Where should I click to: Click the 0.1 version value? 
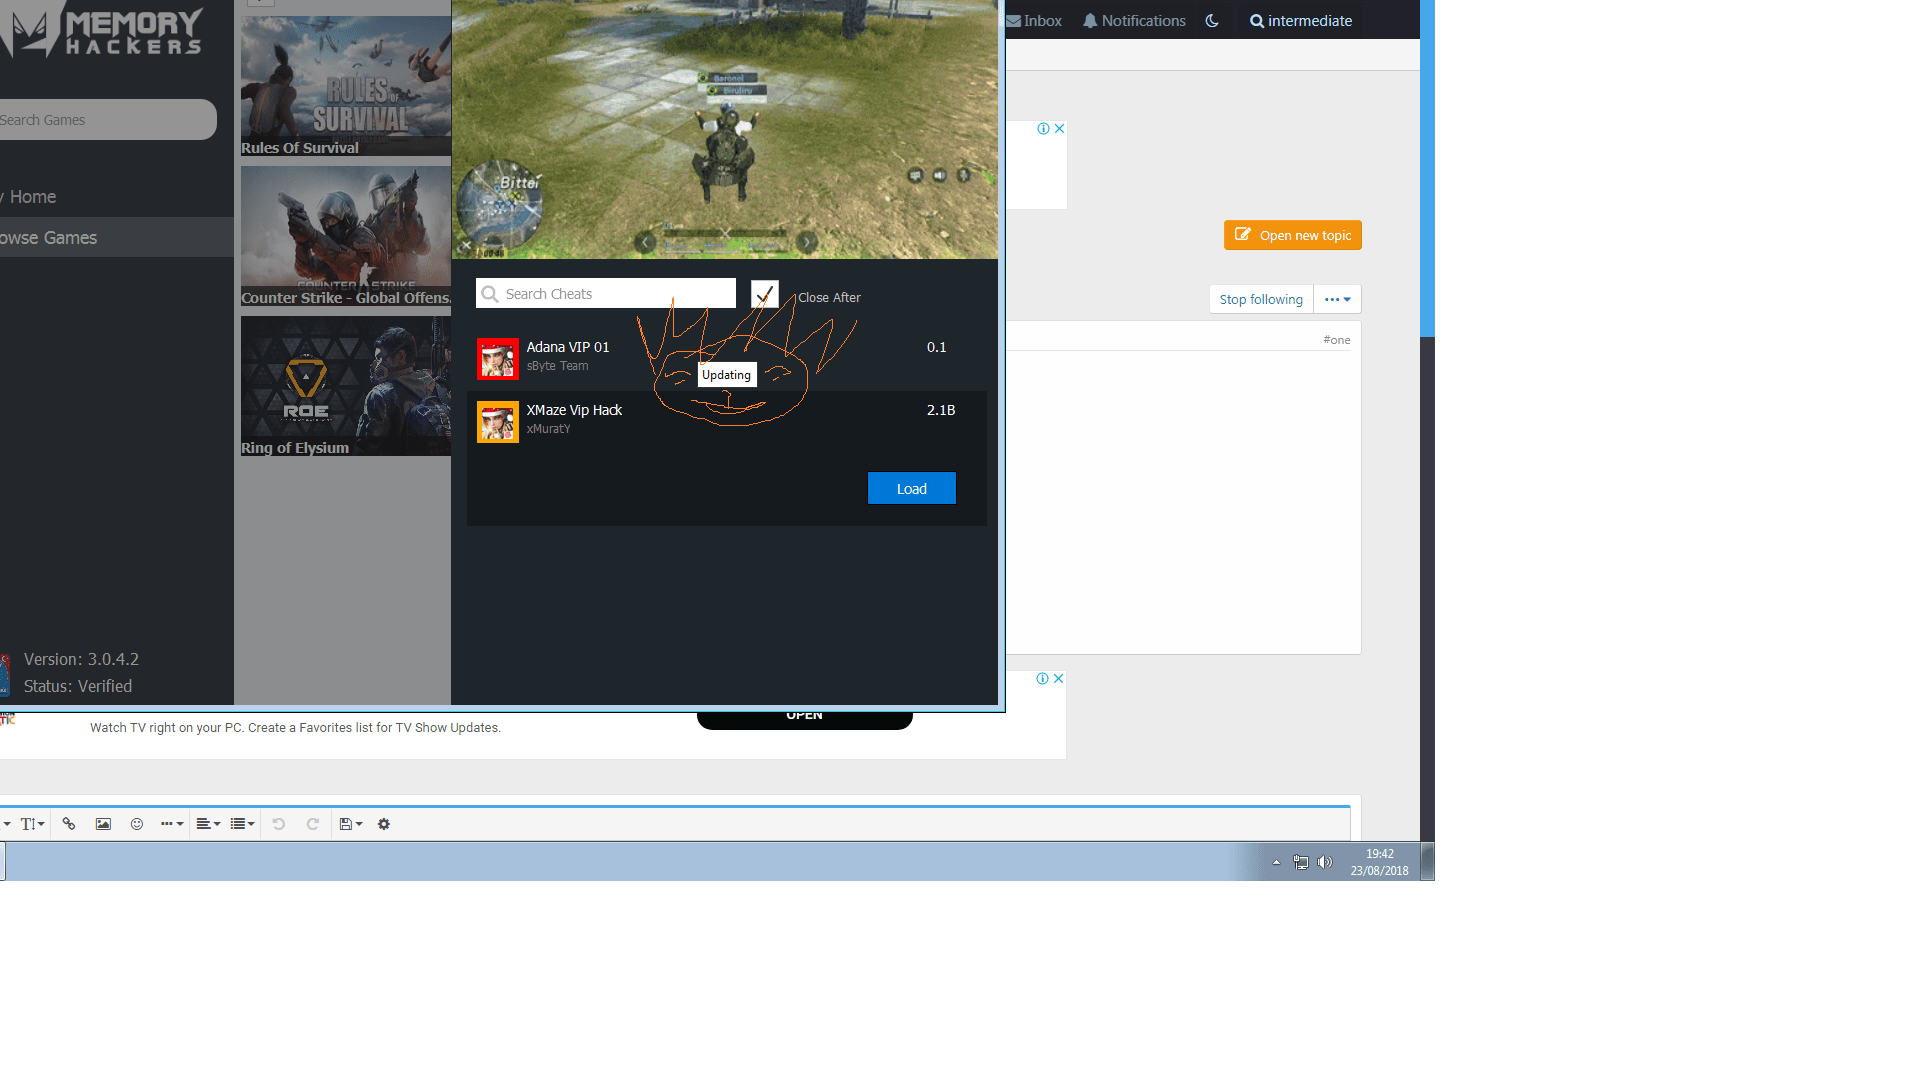[x=936, y=347]
